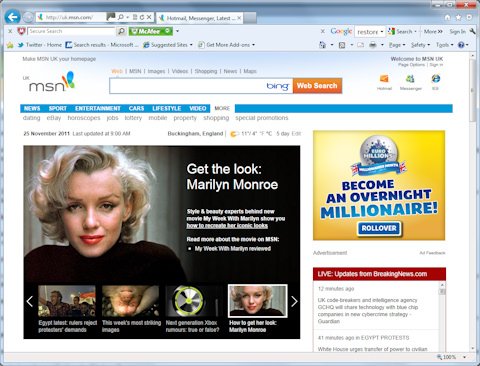This screenshot has width=480, height=366.
Task: Open the Page menu dropdown
Action: pyautogui.click(x=397, y=45)
